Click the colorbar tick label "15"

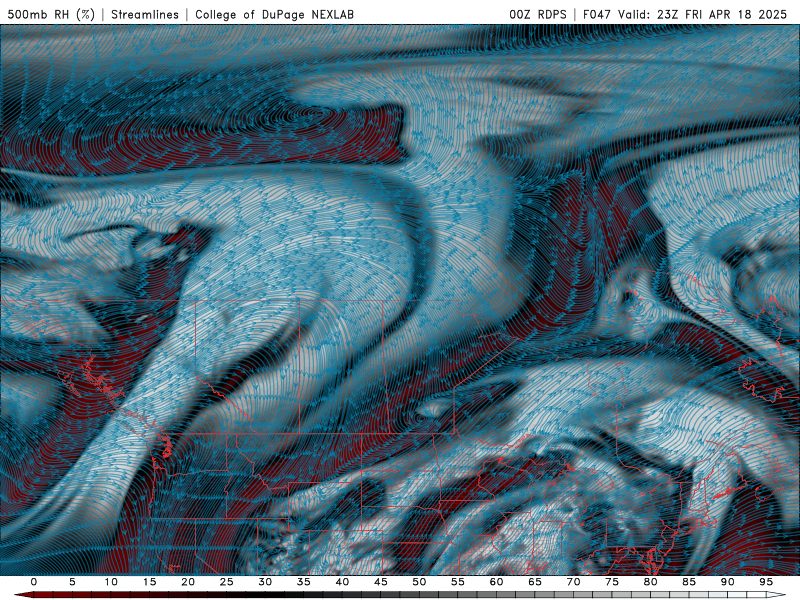pyautogui.click(x=149, y=582)
